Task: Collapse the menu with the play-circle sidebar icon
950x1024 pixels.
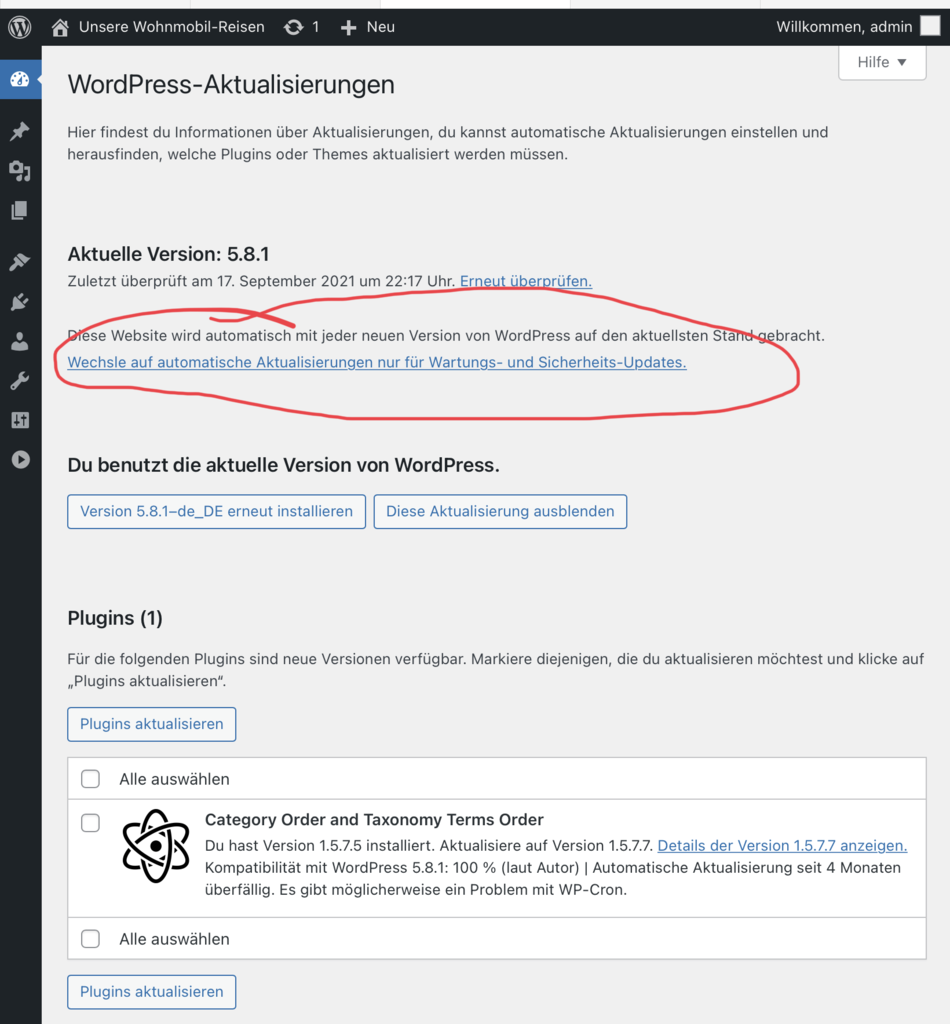Action: tap(20, 460)
